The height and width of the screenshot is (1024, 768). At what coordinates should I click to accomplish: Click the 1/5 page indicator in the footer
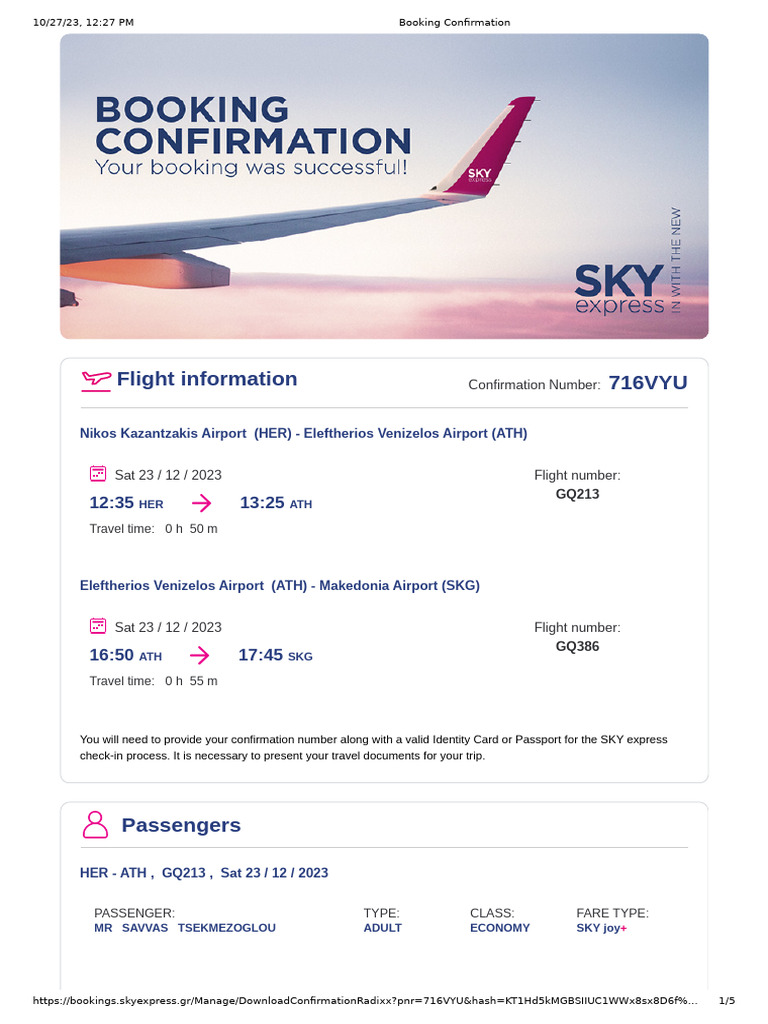pos(727,1001)
